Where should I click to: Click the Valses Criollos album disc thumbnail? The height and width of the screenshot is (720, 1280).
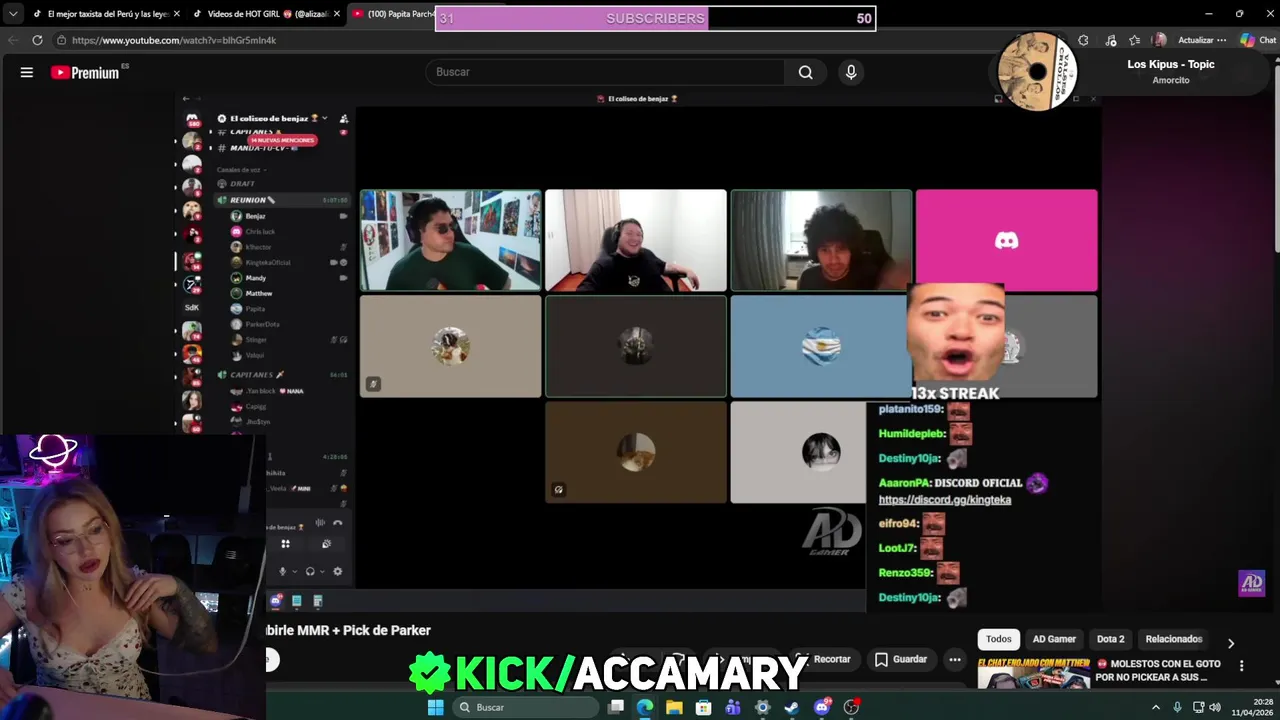[x=1037, y=71]
